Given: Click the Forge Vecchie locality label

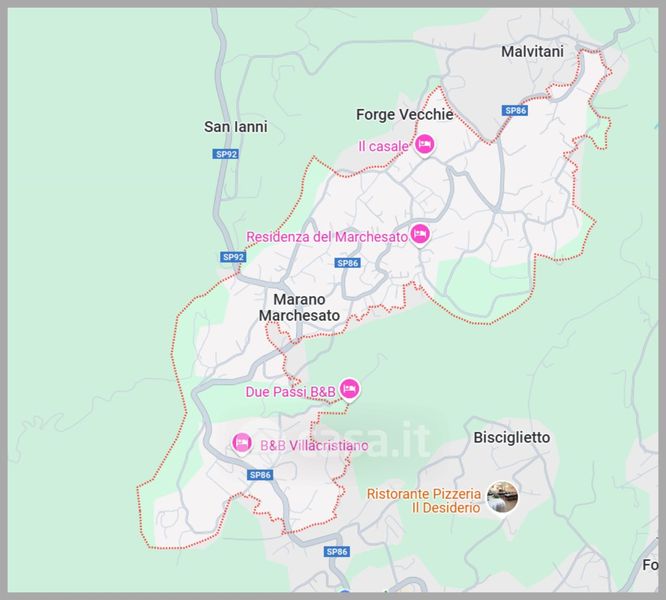Looking at the screenshot, I should [x=404, y=115].
